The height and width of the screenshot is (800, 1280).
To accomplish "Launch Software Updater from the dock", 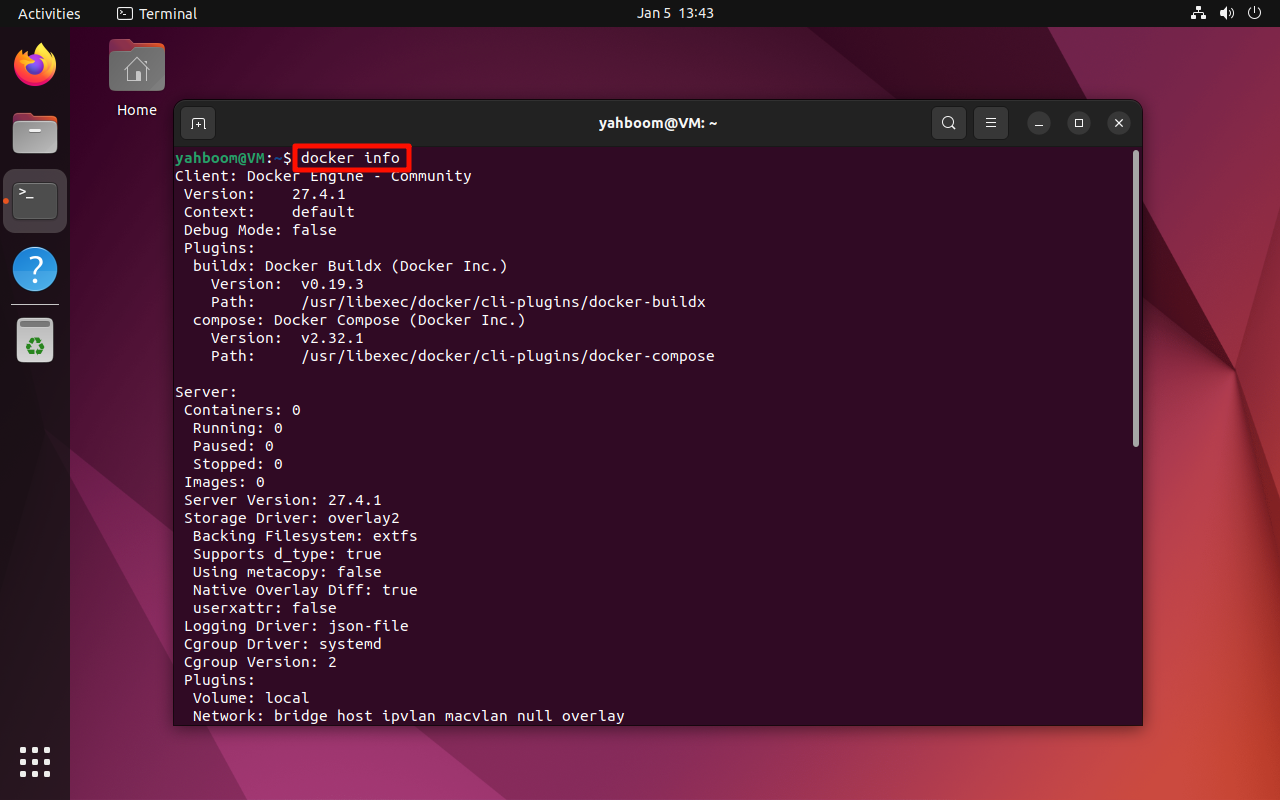I will tap(35, 339).
